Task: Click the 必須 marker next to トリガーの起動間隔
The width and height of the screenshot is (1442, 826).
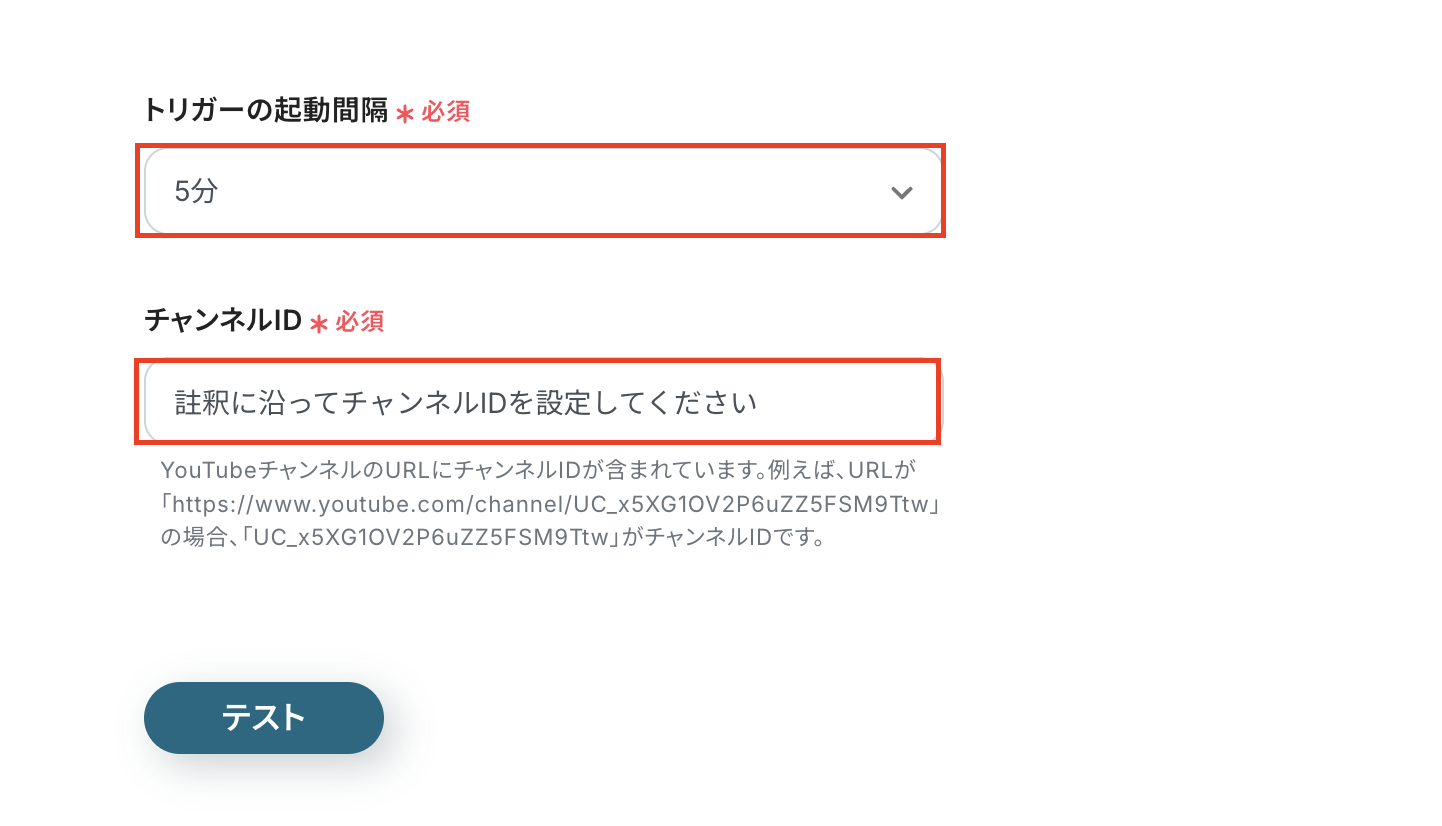Action: tap(446, 111)
